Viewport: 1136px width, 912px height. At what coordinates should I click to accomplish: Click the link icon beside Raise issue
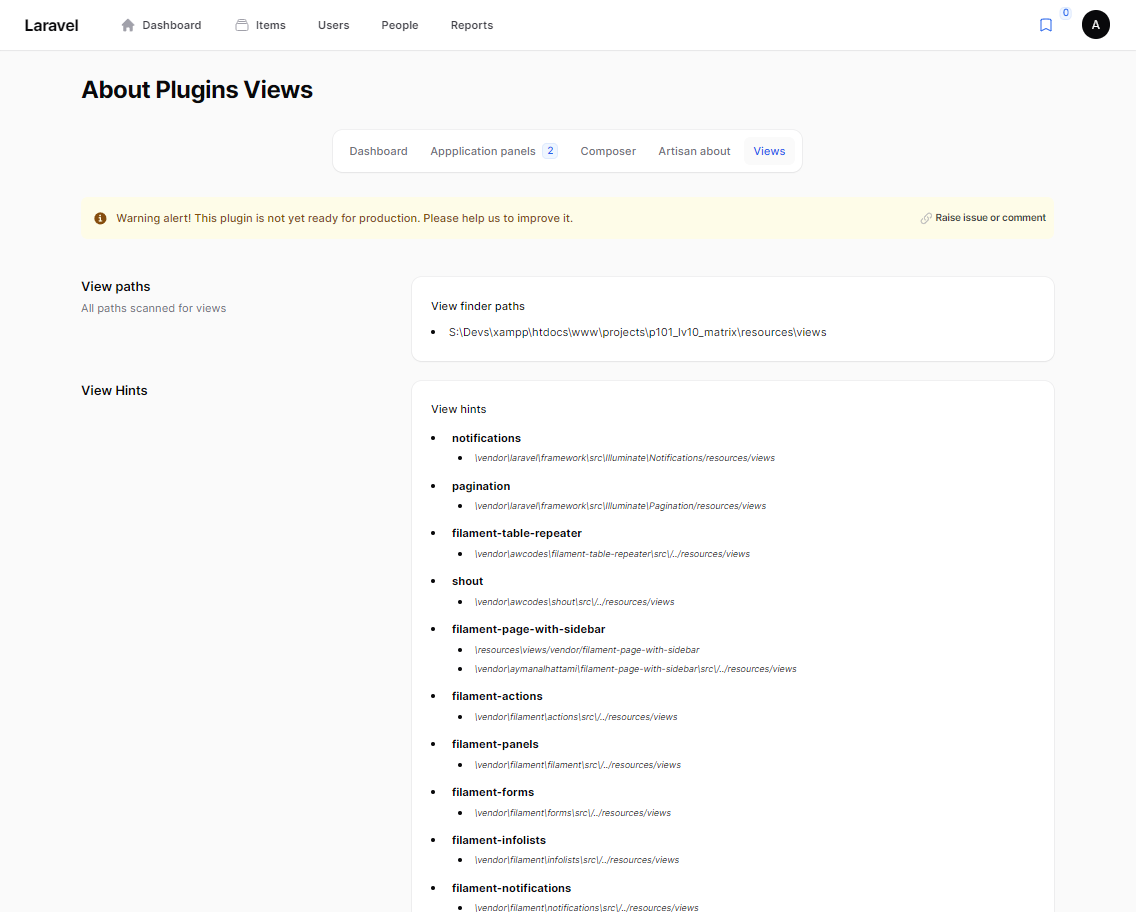[926, 218]
